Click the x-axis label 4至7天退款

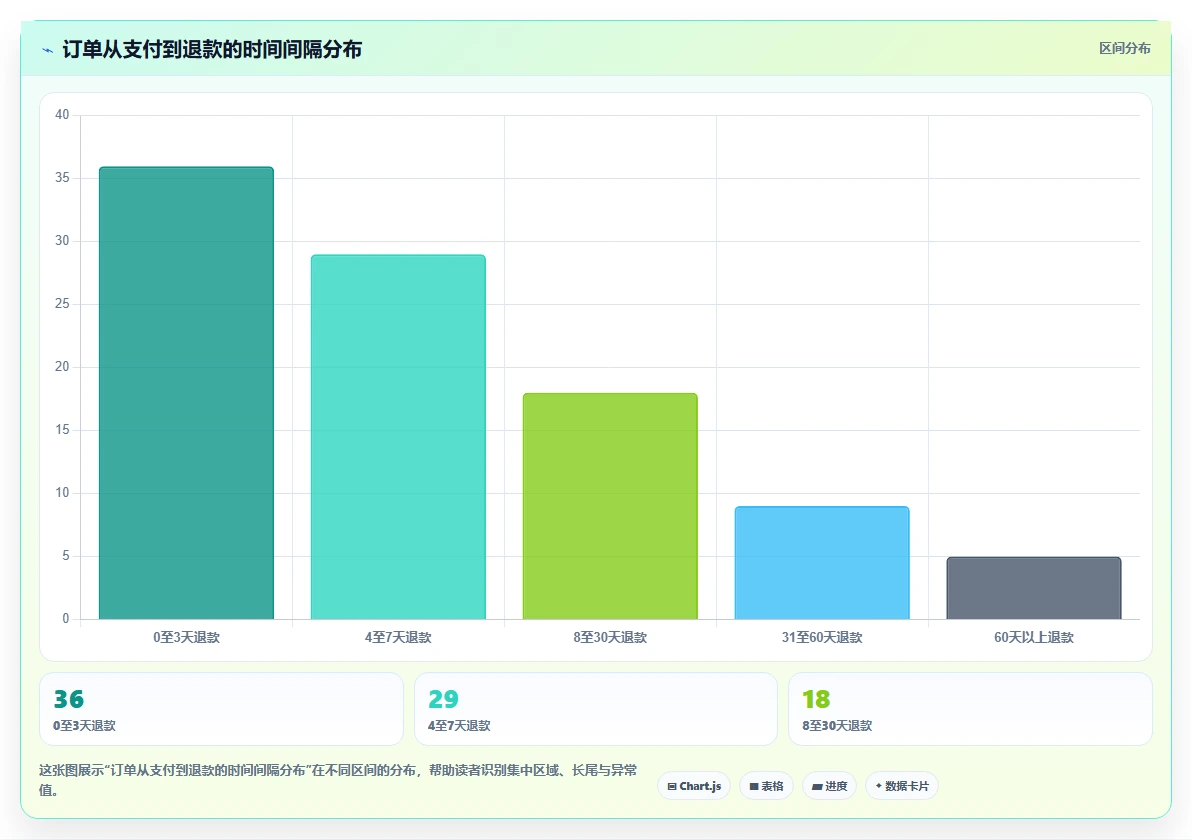pos(398,637)
